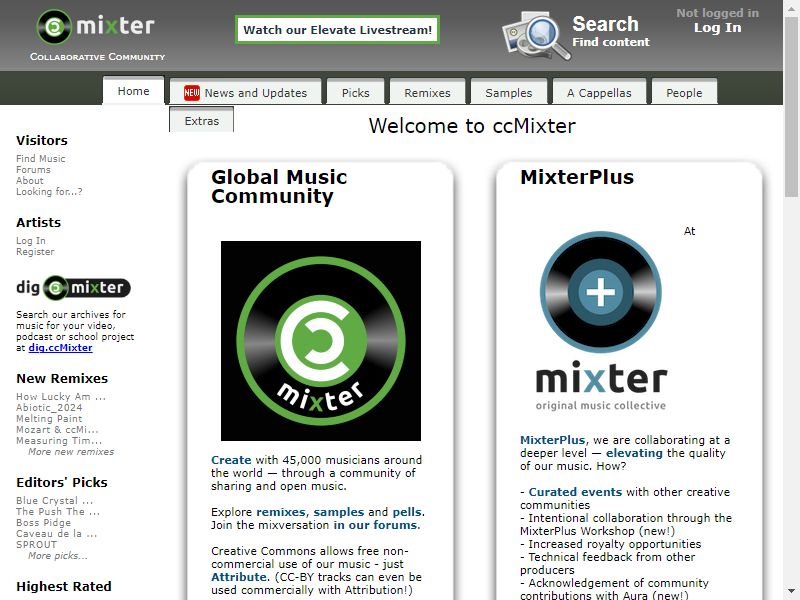Open the Curated events link
The height and width of the screenshot is (600, 800).
point(575,492)
